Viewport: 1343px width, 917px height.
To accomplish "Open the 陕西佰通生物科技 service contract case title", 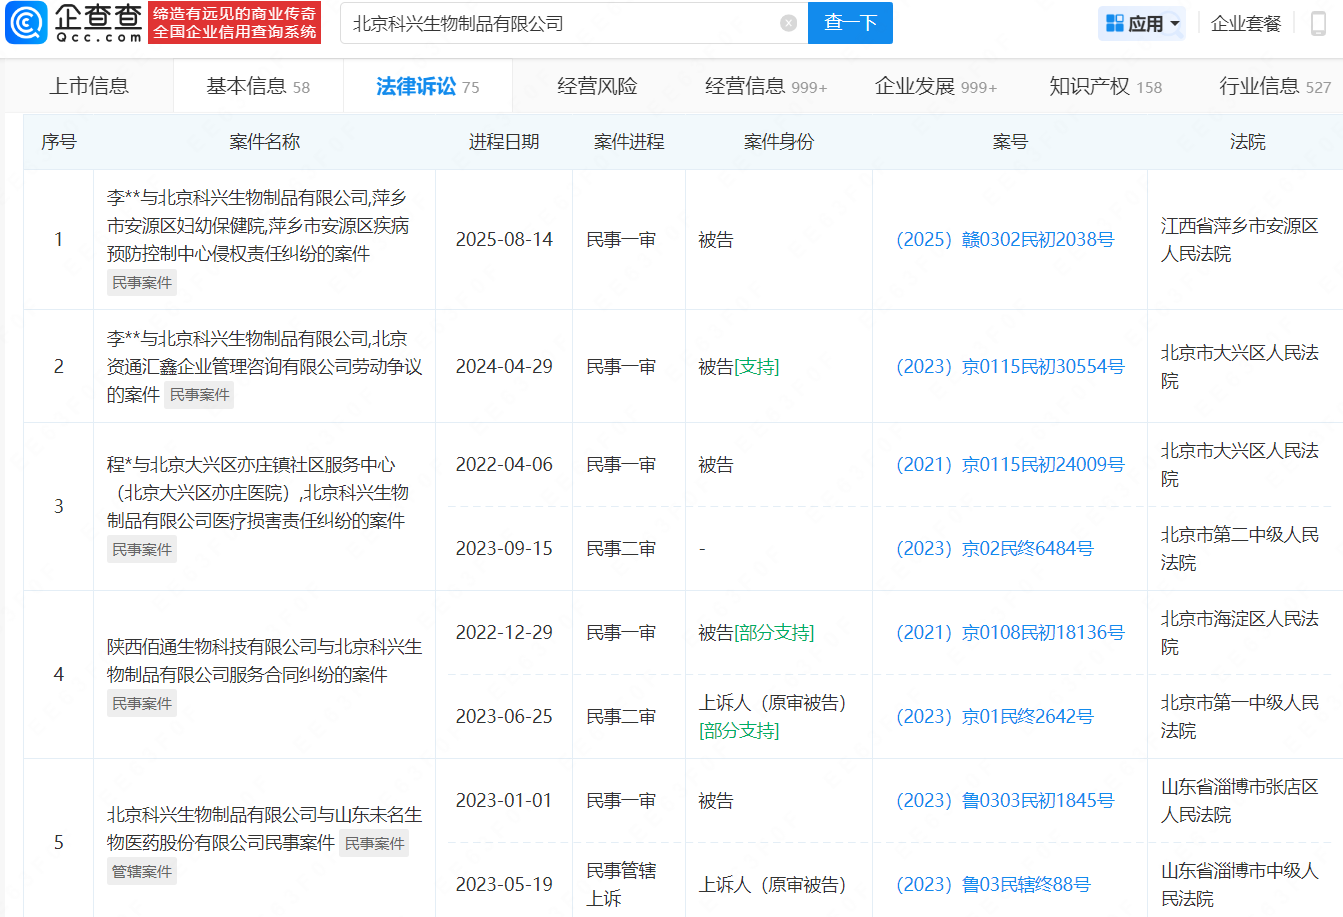I will pyautogui.click(x=264, y=661).
